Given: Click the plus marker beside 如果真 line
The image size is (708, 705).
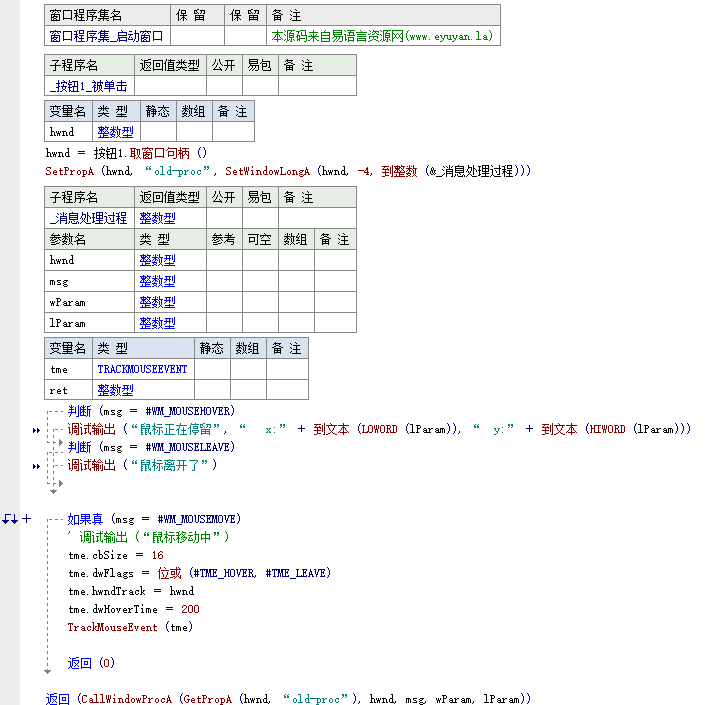Looking at the screenshot, I should pos(27,518).
